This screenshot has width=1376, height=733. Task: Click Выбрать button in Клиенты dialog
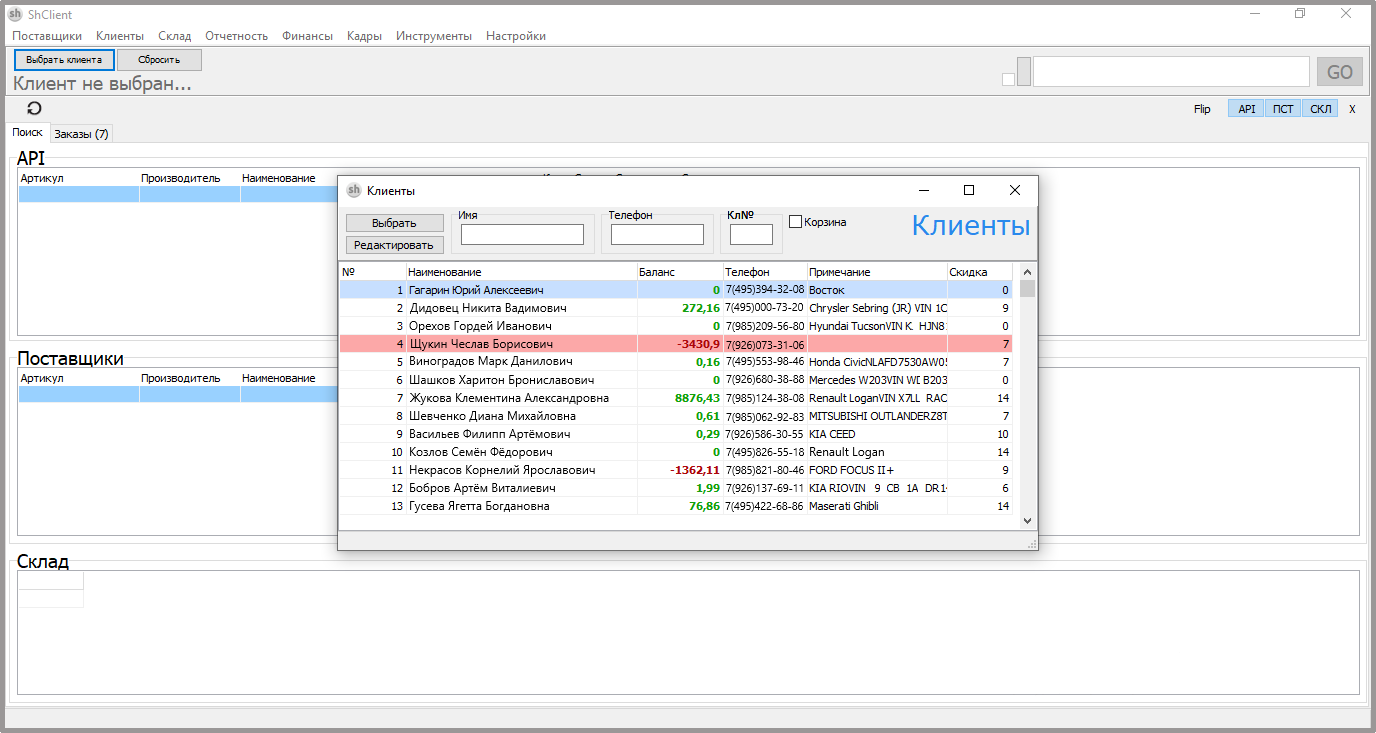pyautogui.click(x=395, y=223)
